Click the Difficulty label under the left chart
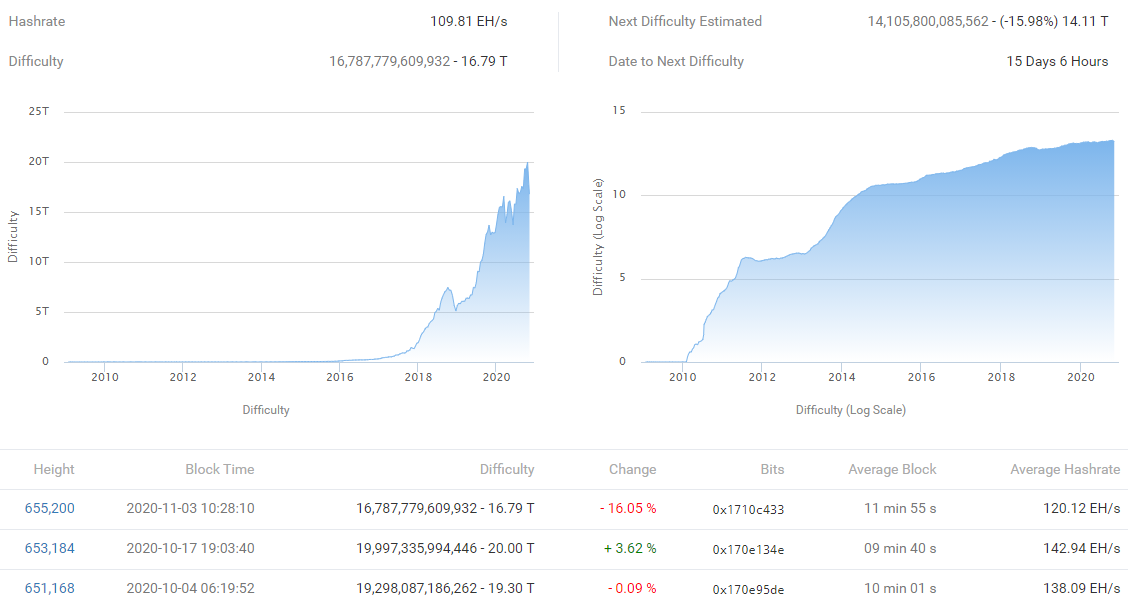Screen dimensions: 1128x605 (265, 409)
